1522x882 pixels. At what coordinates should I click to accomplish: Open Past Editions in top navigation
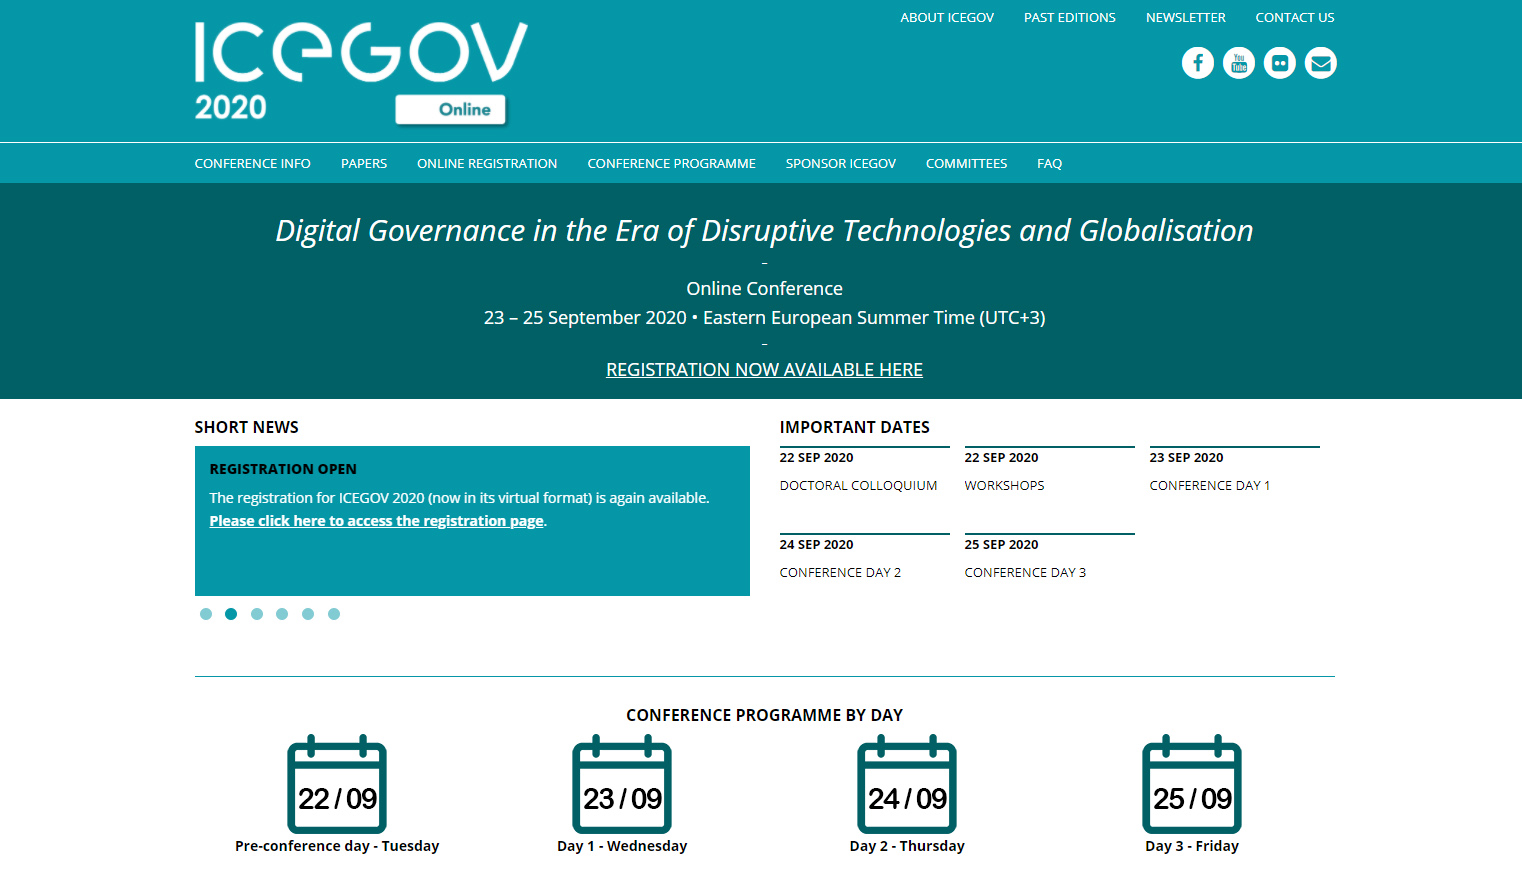[1069, 18]
